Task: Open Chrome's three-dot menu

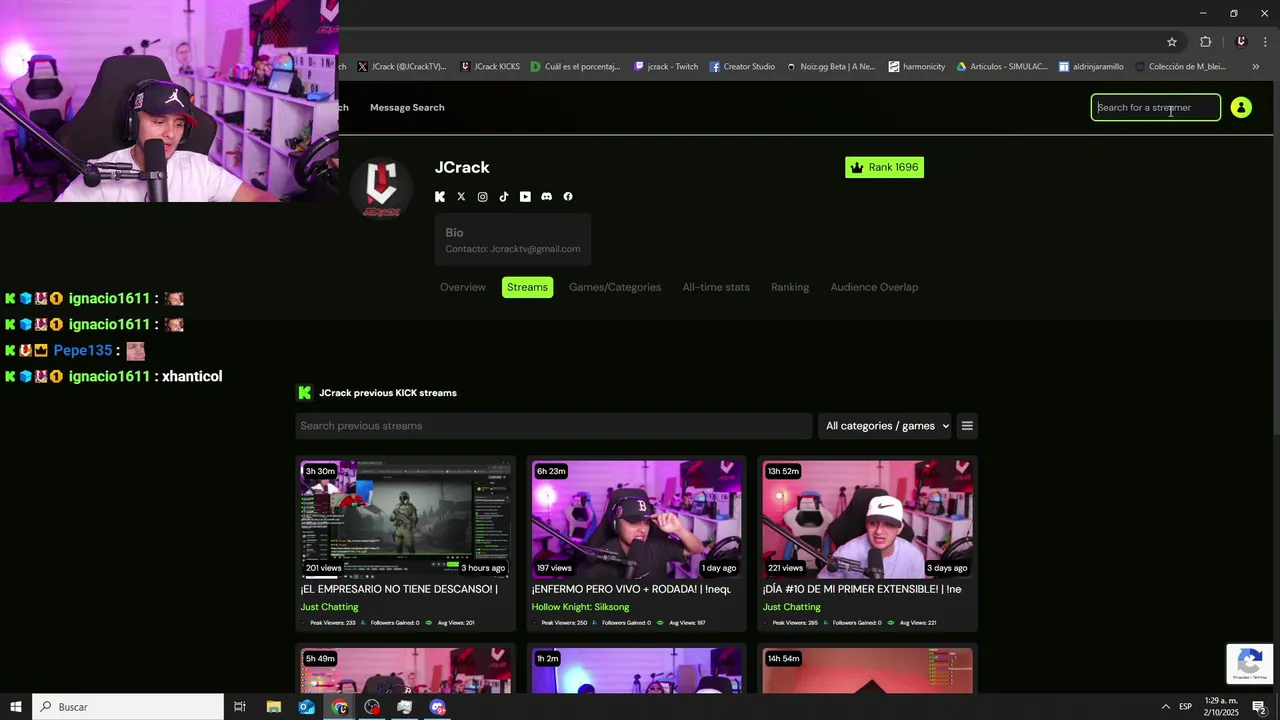Action: pyautogui.click(x=1266, y=42)
